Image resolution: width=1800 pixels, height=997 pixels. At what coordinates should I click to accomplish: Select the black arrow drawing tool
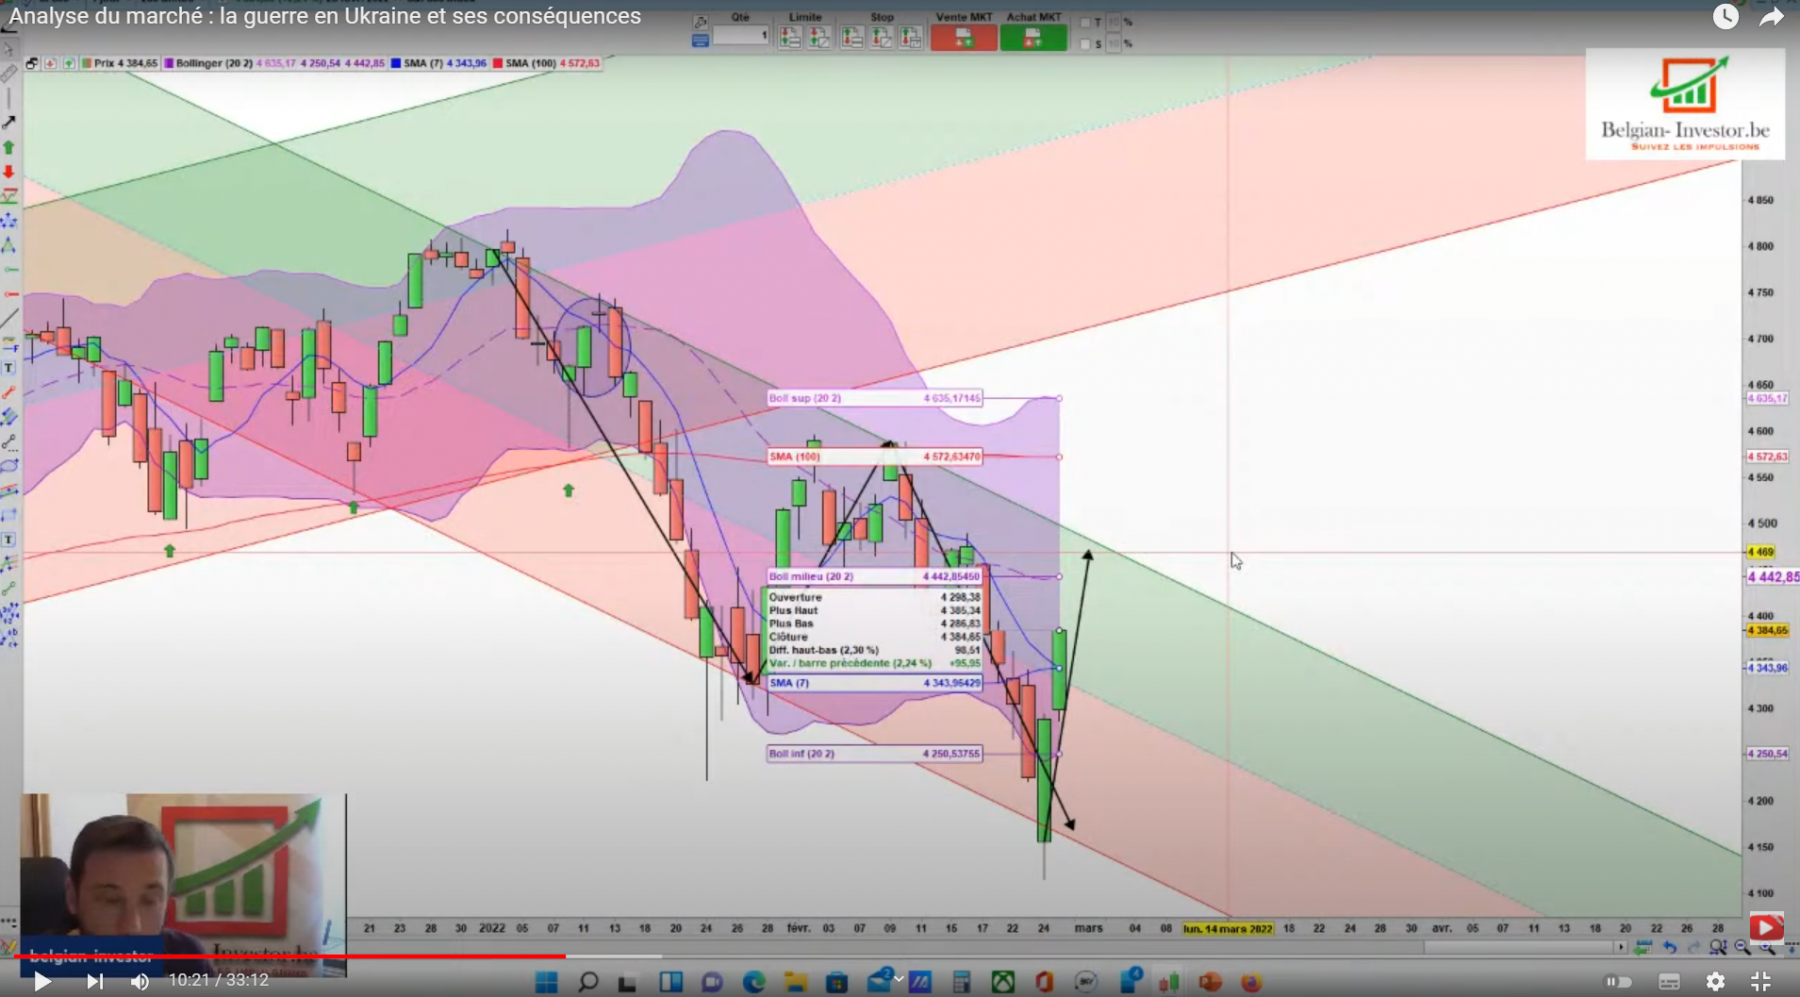click(9, 122)
